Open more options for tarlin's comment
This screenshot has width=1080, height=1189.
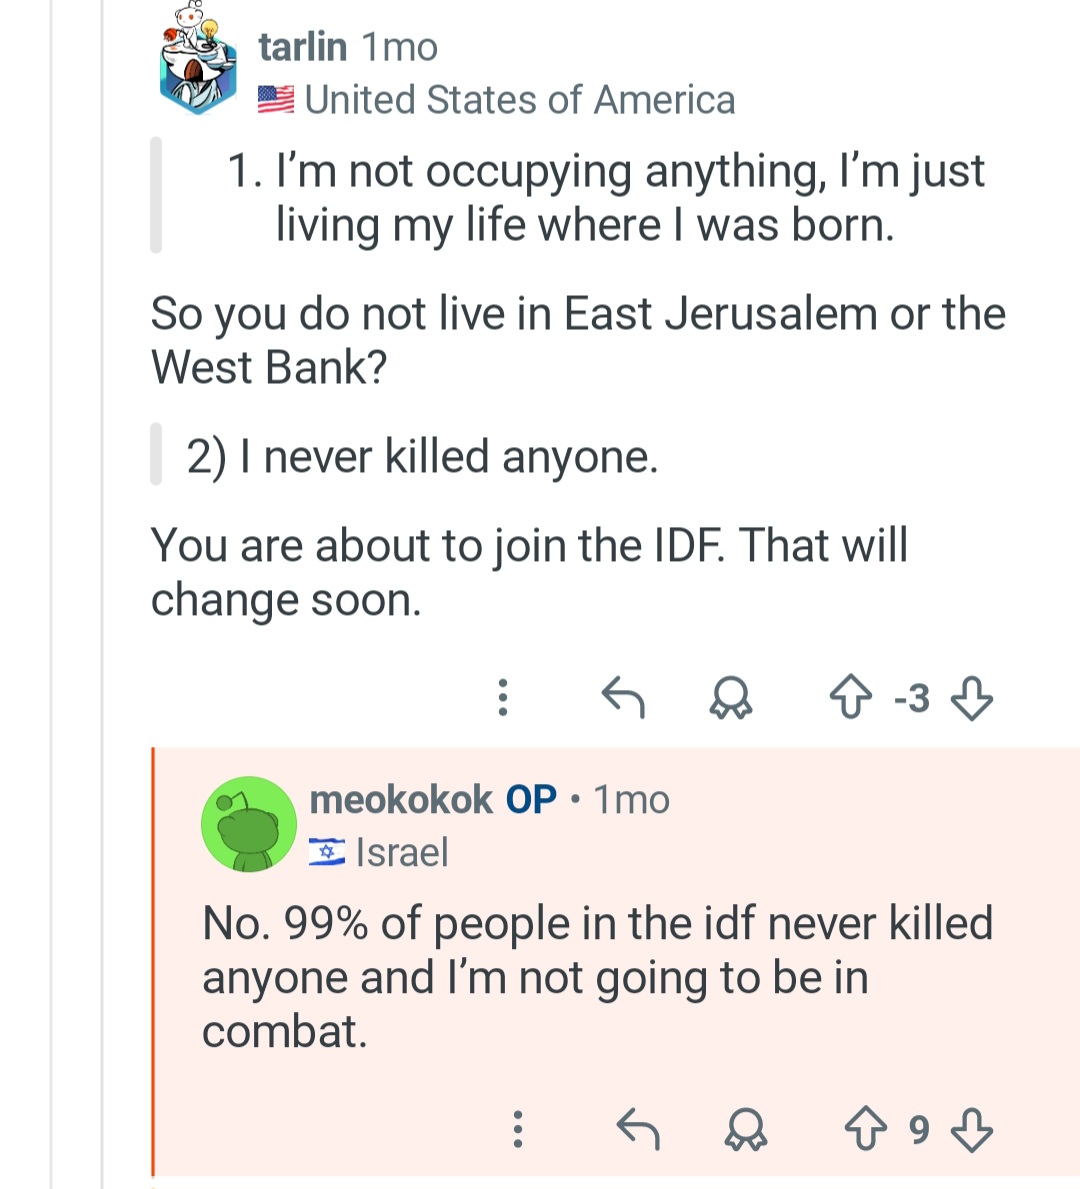tap(503, 697)
